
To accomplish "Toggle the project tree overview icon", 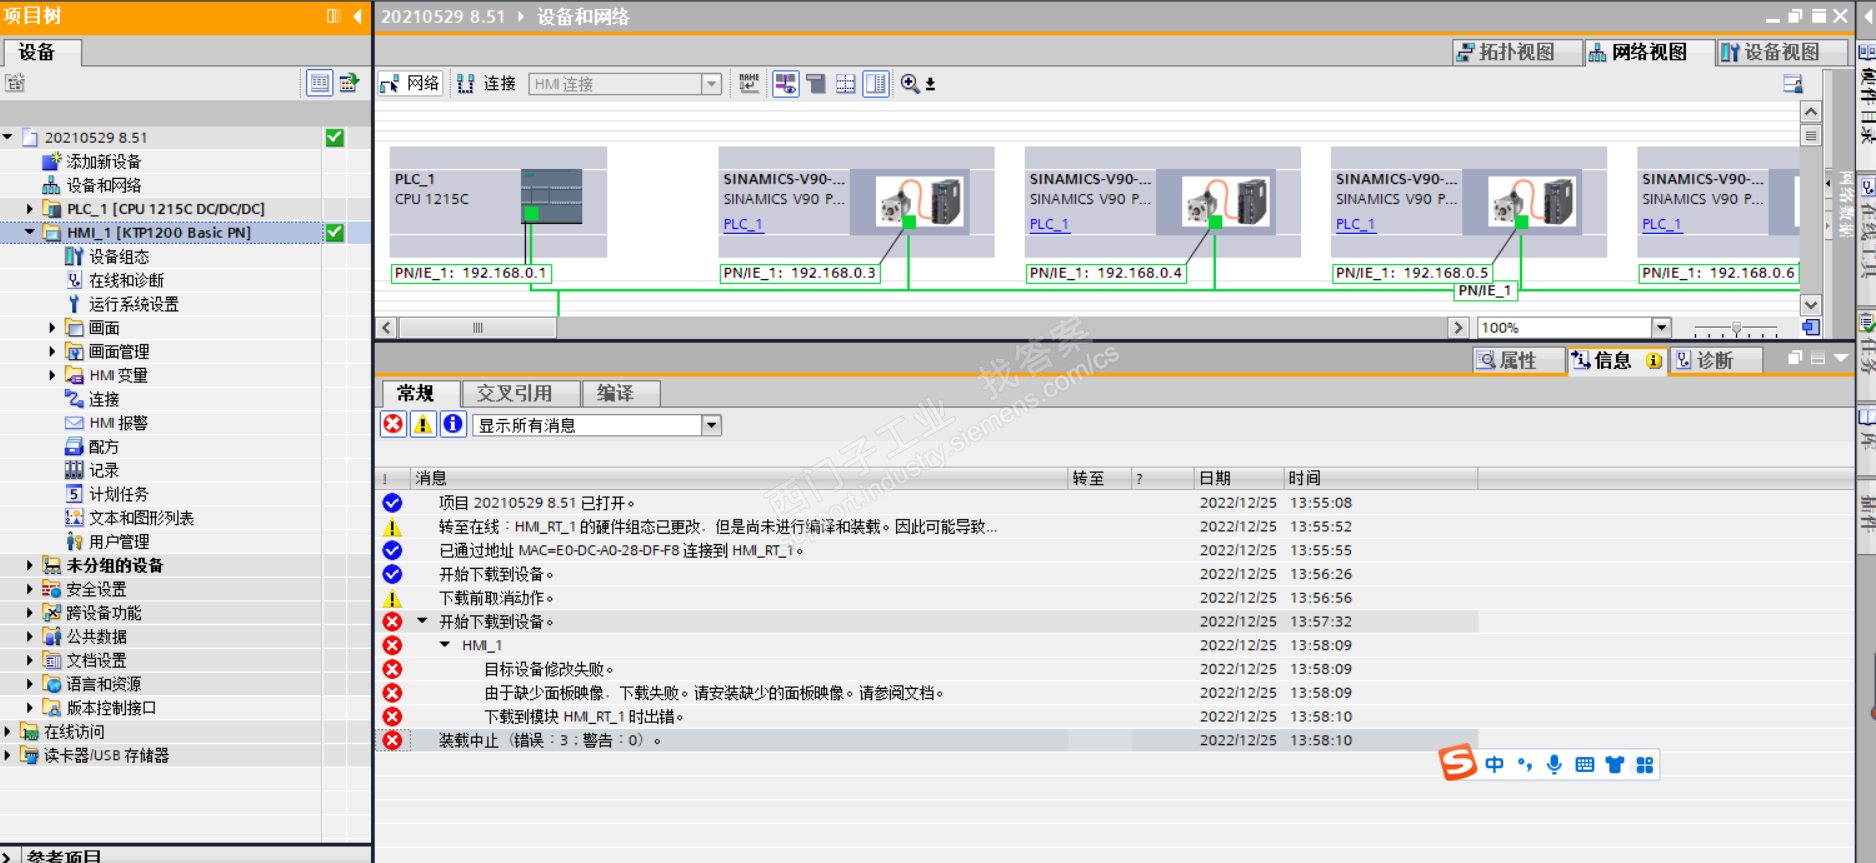I will point(320,83).
